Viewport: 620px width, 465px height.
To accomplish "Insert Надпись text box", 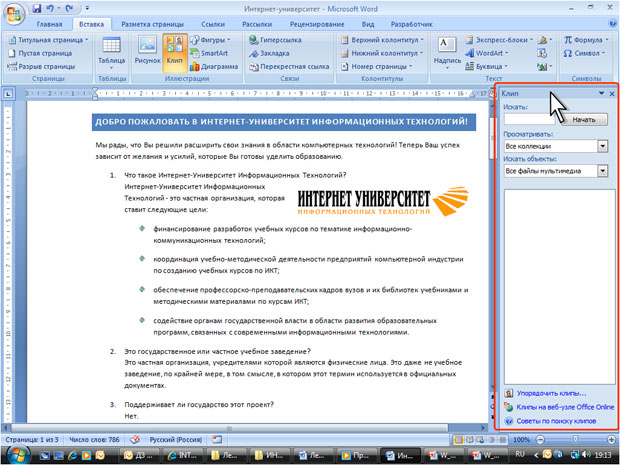I will (447, 54).
